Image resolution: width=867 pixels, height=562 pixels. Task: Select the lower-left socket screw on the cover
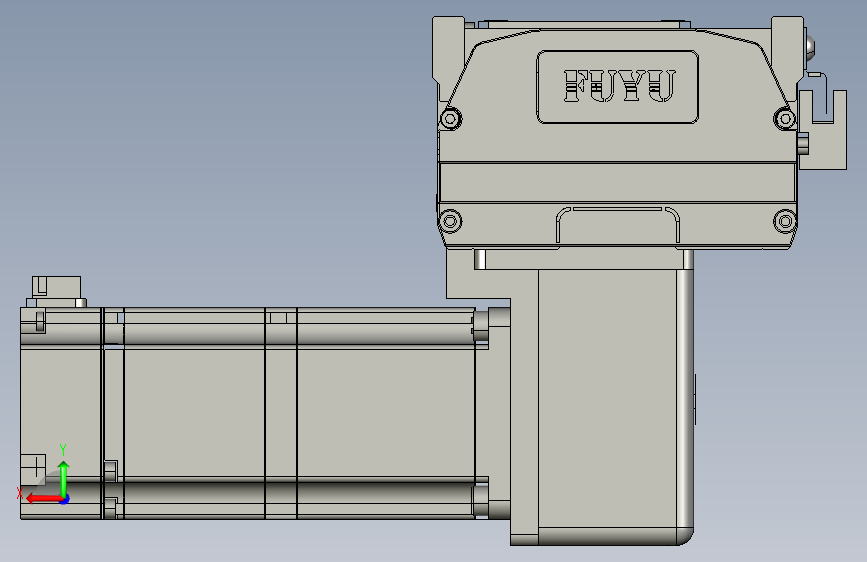(450, 221)
